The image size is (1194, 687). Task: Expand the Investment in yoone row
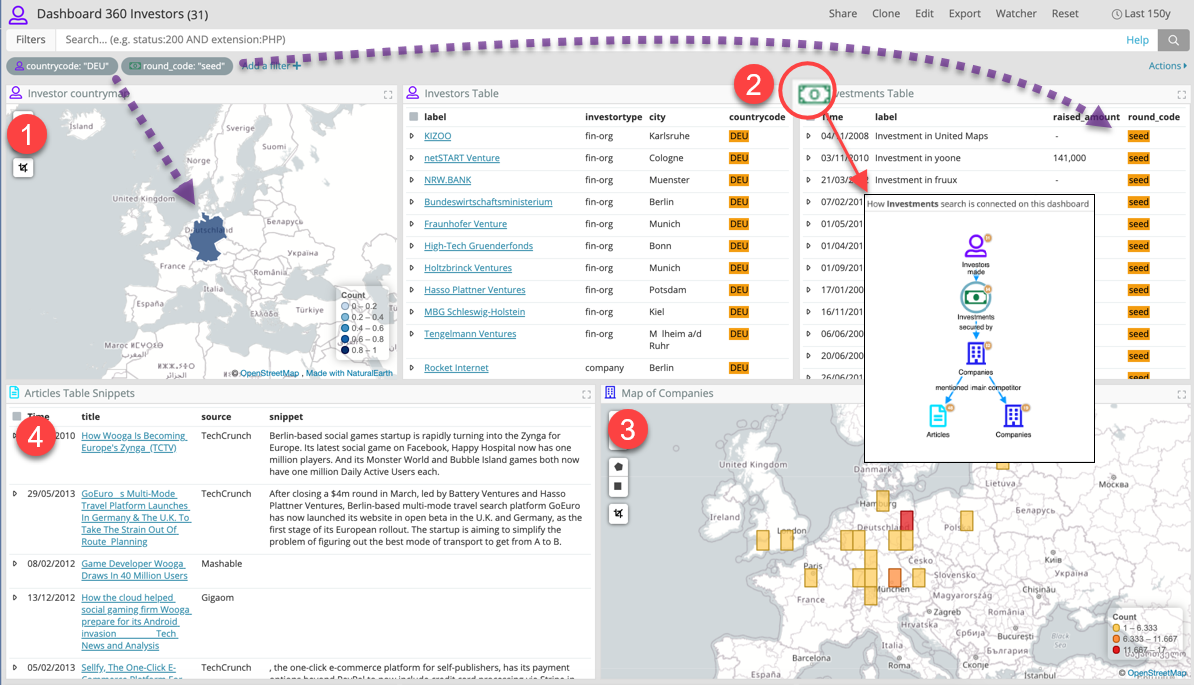pos(809,158)
